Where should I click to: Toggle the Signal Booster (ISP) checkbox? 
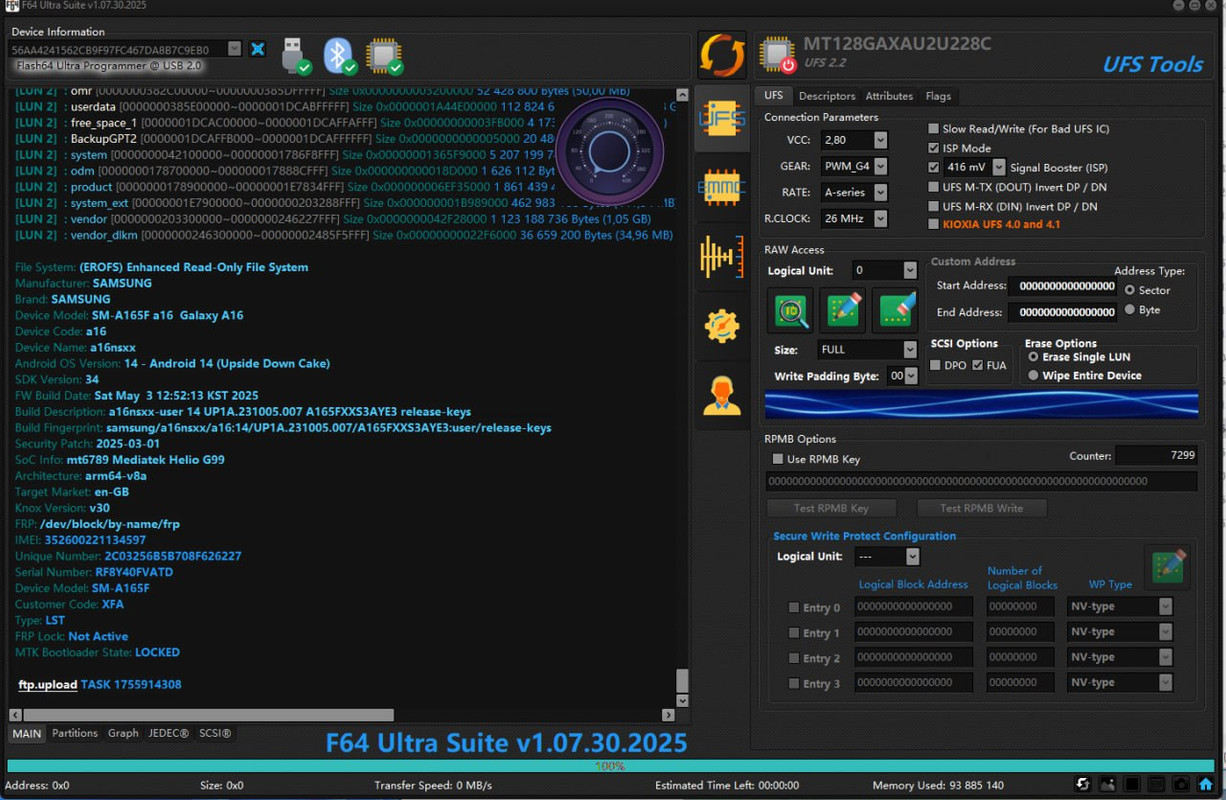click(x=933, y=168)
